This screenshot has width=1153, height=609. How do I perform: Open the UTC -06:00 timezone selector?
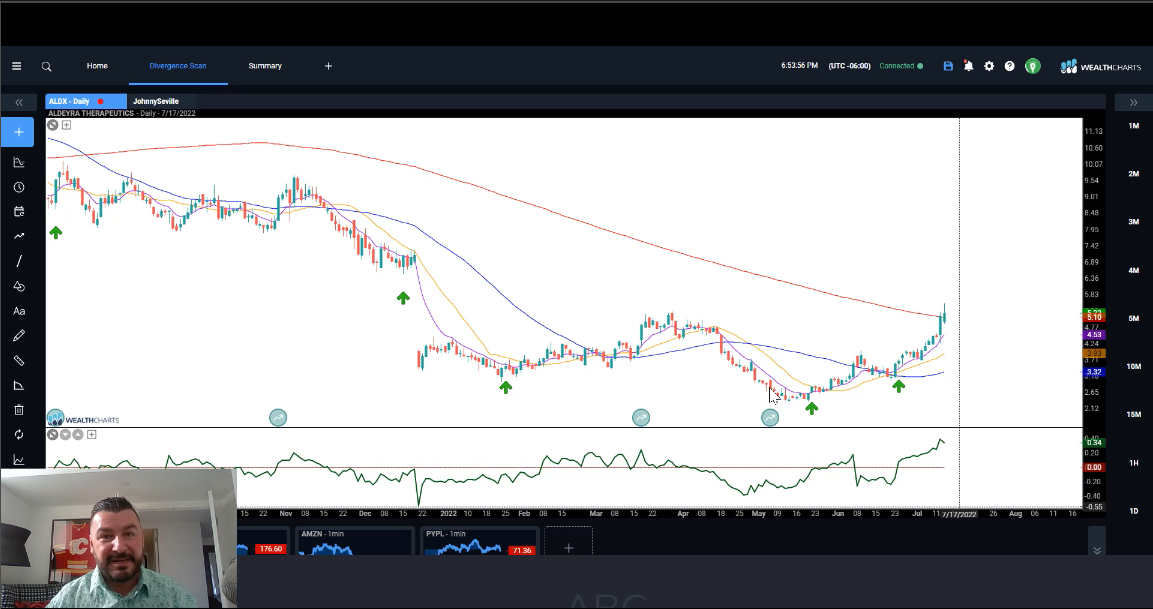(849, 66)
